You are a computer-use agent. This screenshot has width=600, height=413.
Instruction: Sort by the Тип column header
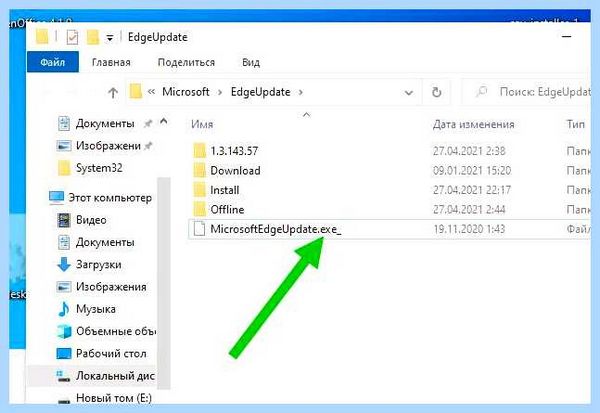click(x=576, y=124)
